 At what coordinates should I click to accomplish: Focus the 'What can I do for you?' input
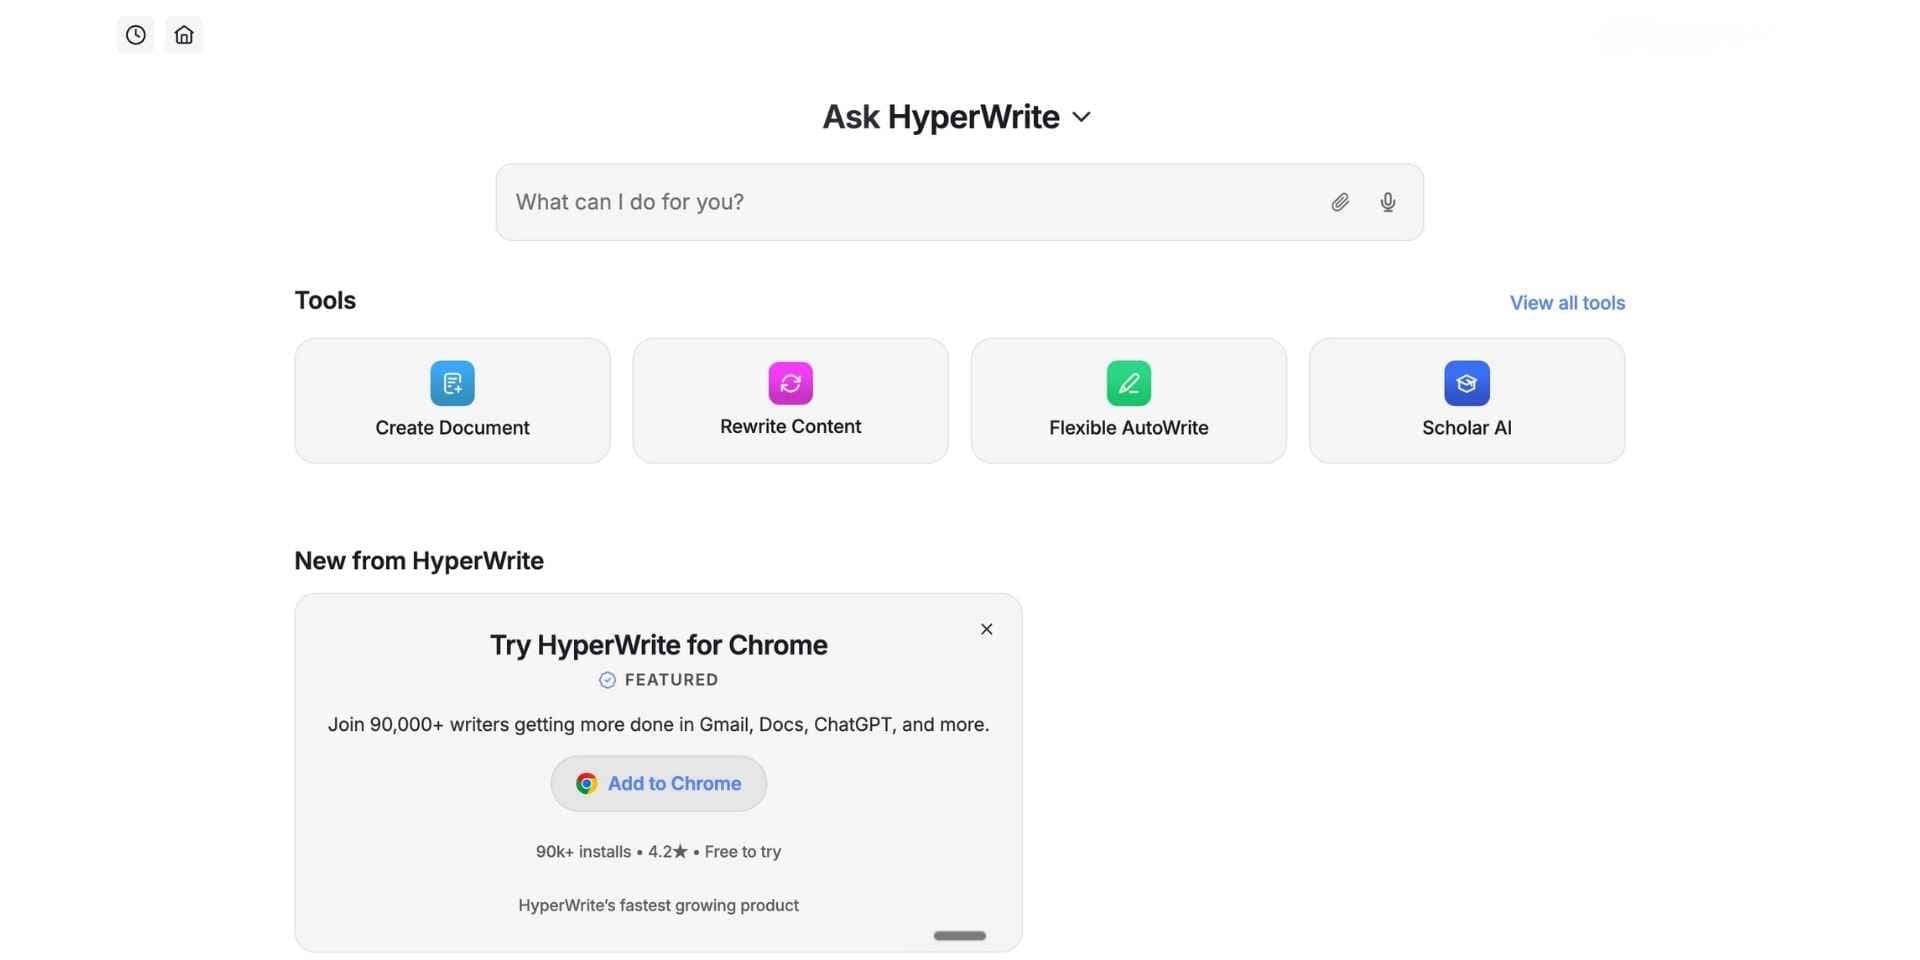959,202
